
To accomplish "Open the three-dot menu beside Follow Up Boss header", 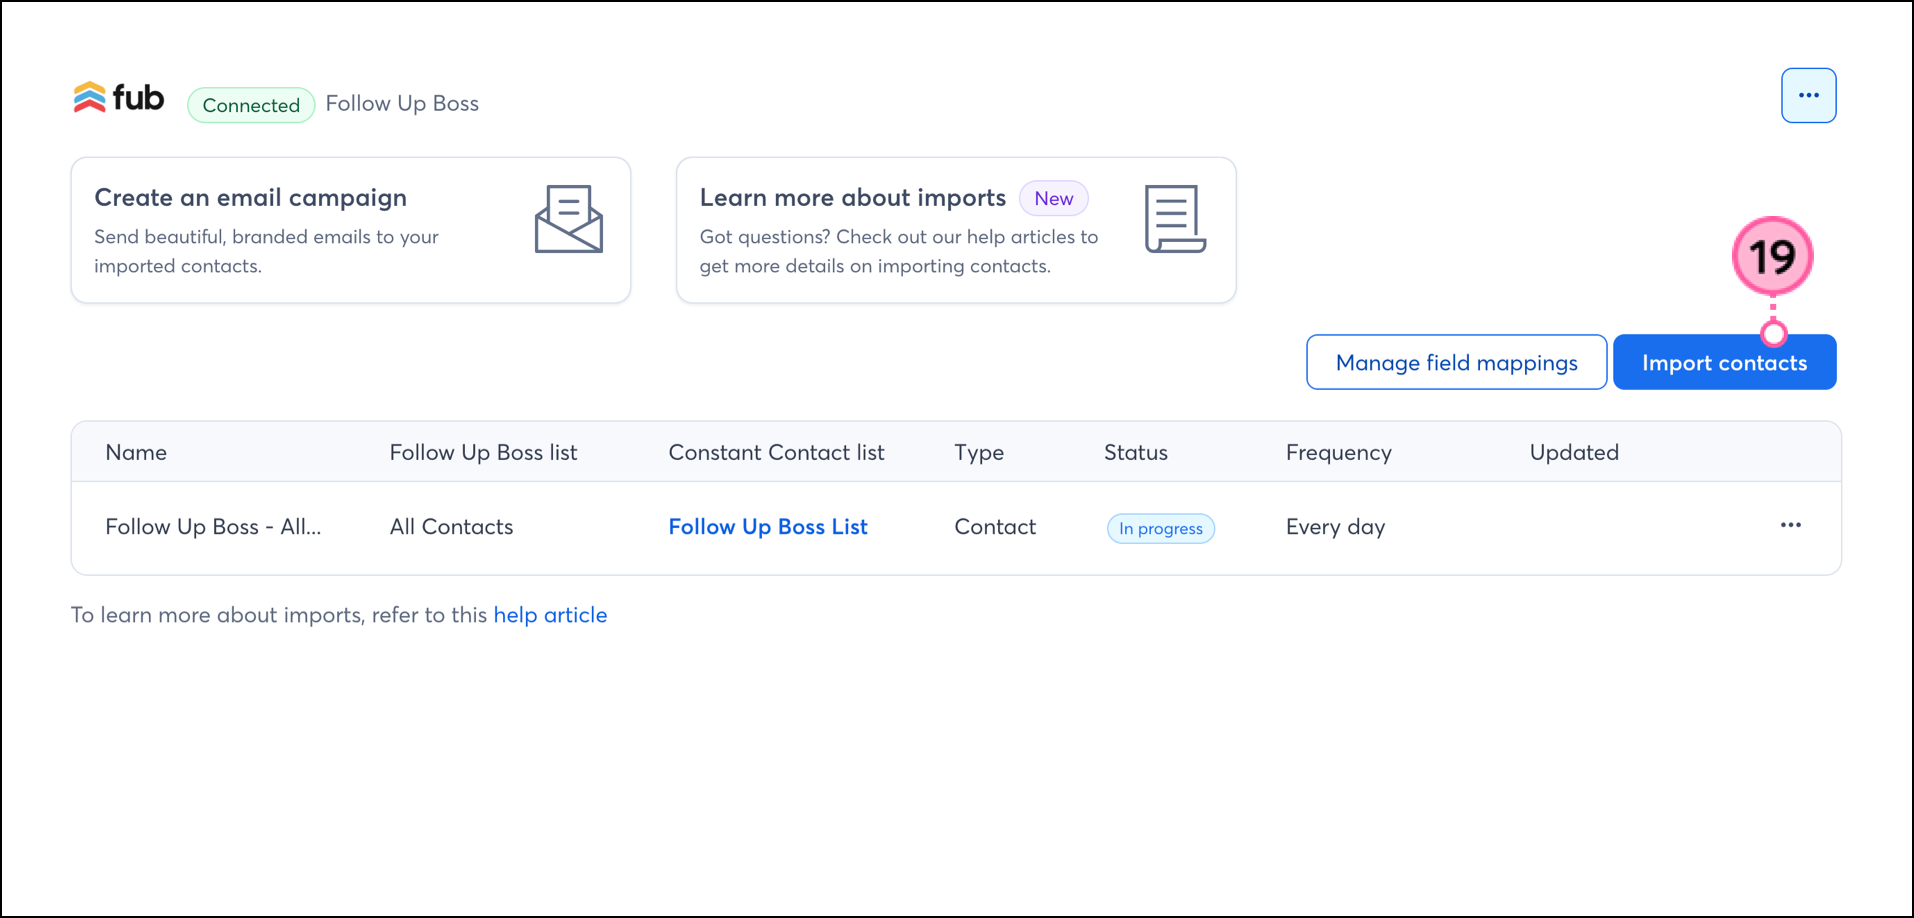I will (1808, 96).
